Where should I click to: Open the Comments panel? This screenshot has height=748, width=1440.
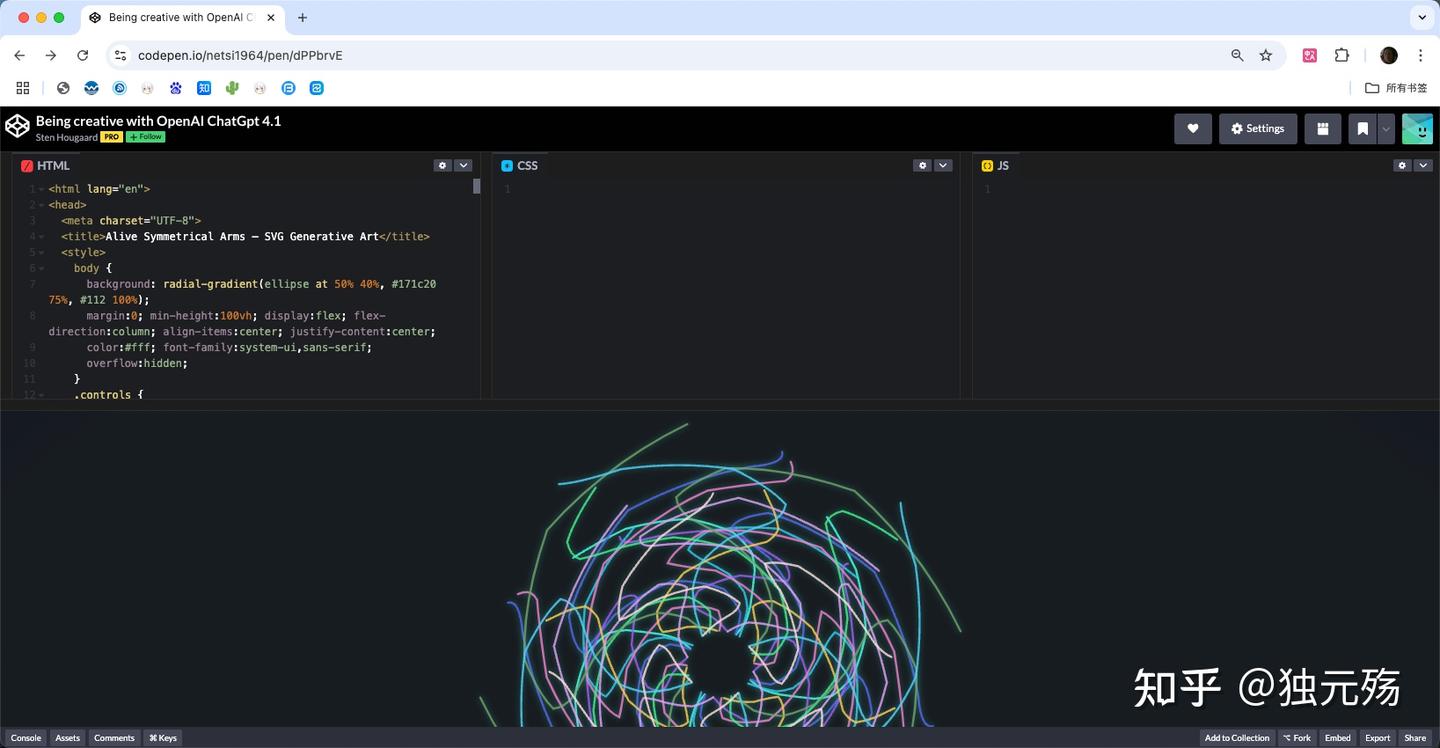pyautogui.click(x=114, y=738)
